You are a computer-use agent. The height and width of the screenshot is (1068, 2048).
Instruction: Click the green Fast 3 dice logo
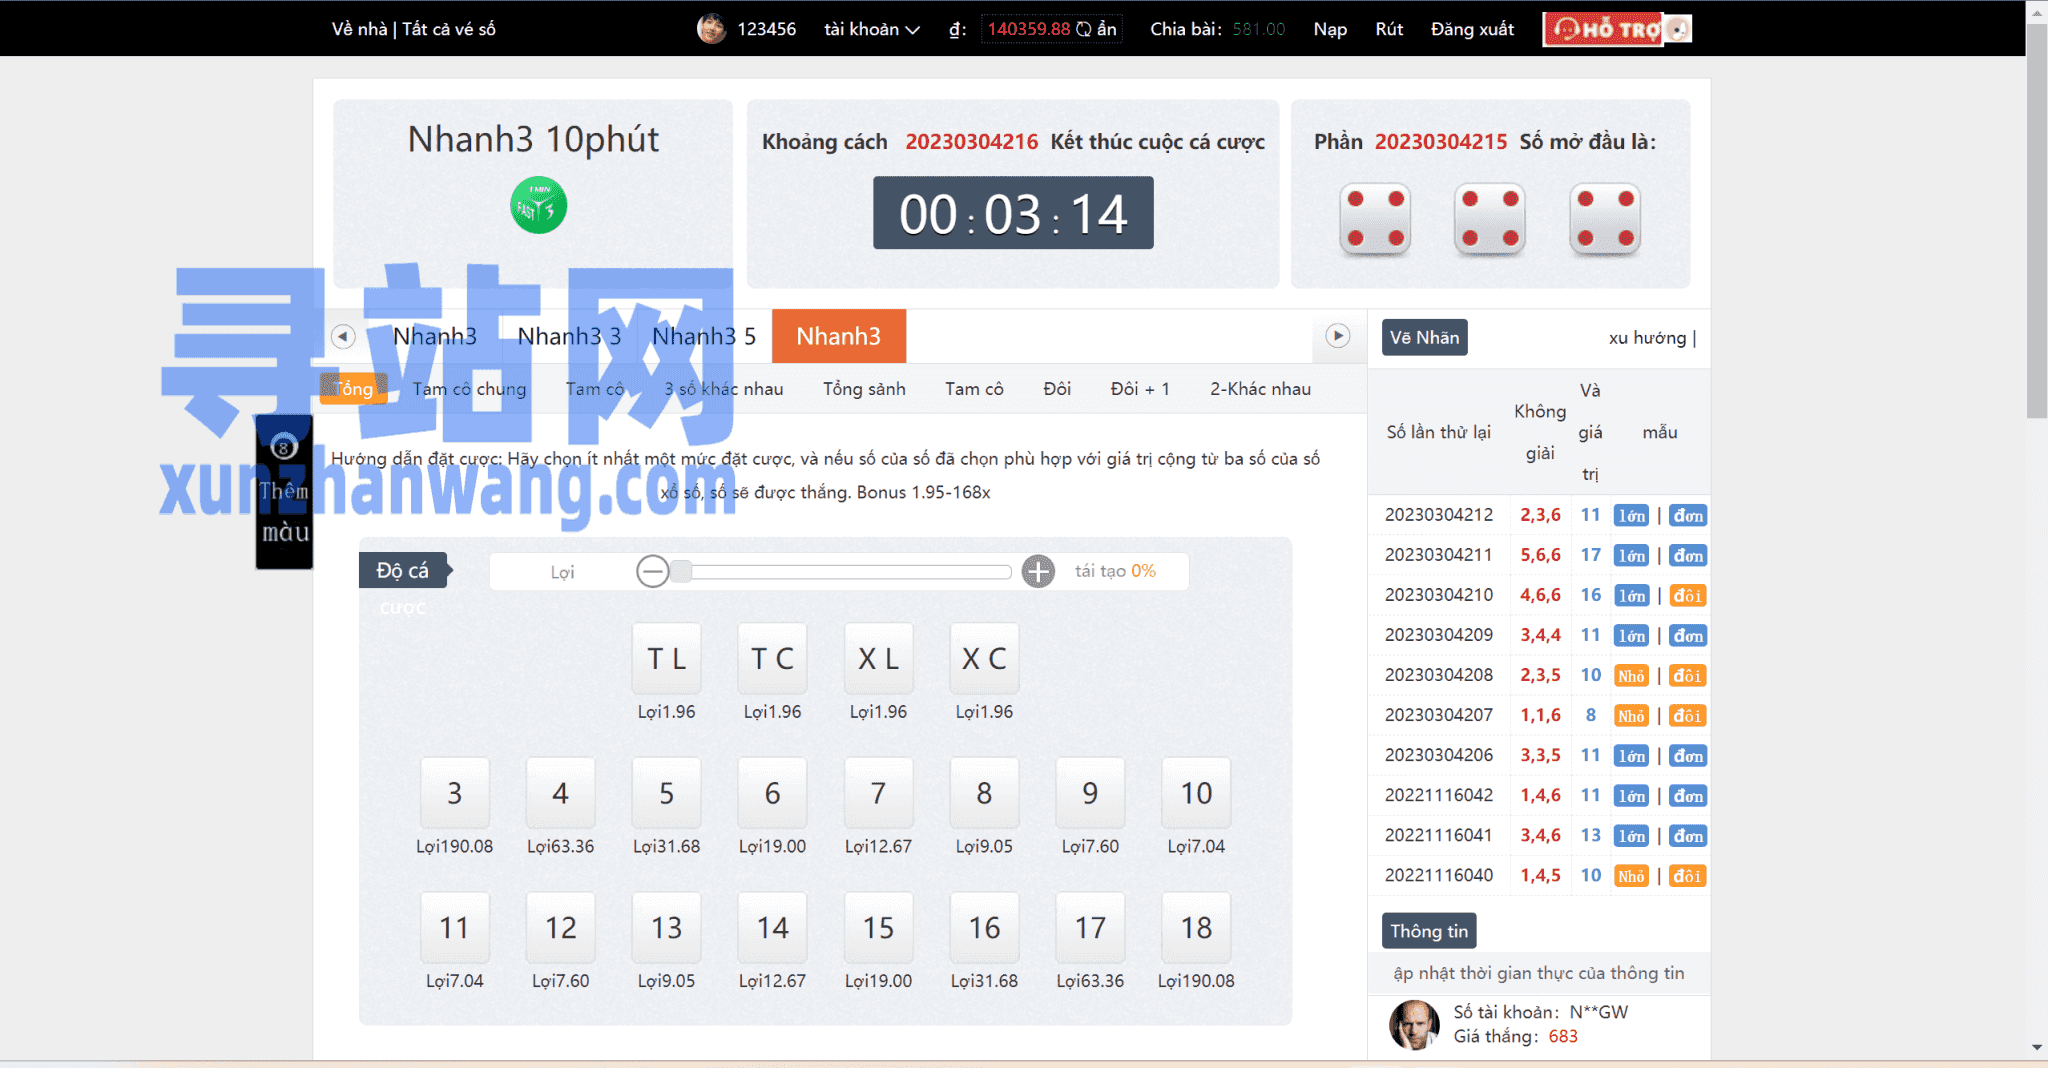click(538, 205)
